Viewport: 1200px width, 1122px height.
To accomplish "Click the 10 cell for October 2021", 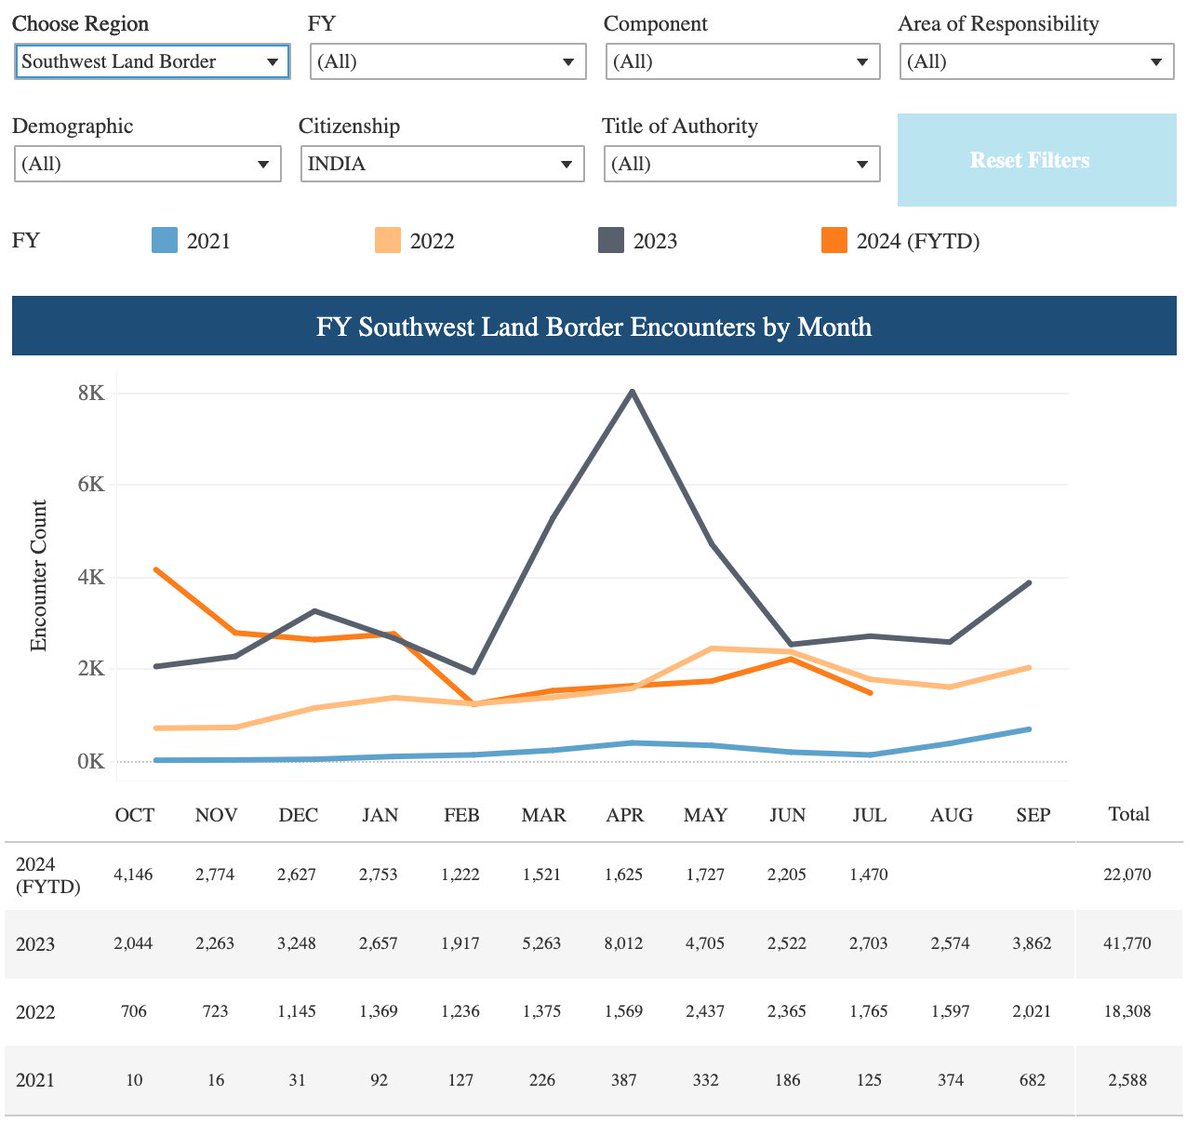I will click(134, 1080).
